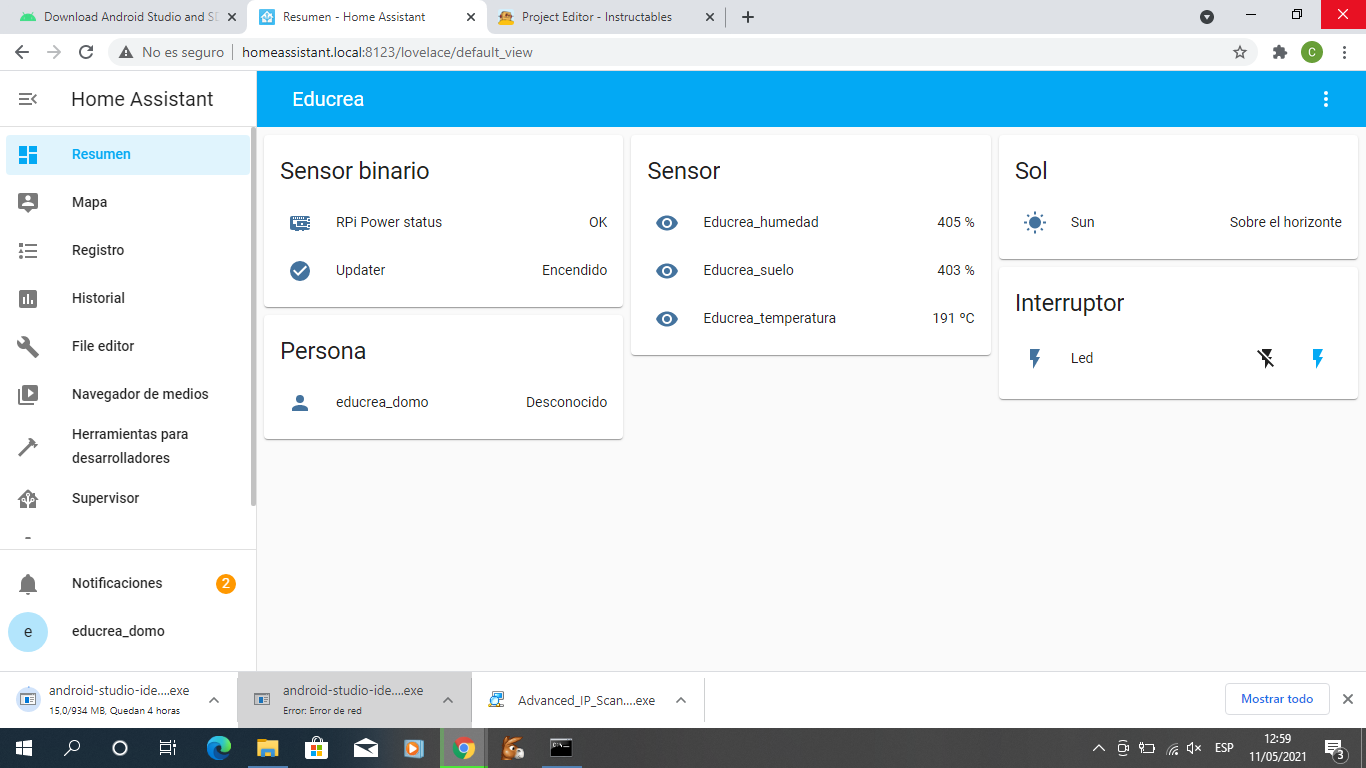The width and height of the screenshot is (1366, 768).
Task: Open the Resumen dashboard icon in sidebar
Action: (28, 155)
